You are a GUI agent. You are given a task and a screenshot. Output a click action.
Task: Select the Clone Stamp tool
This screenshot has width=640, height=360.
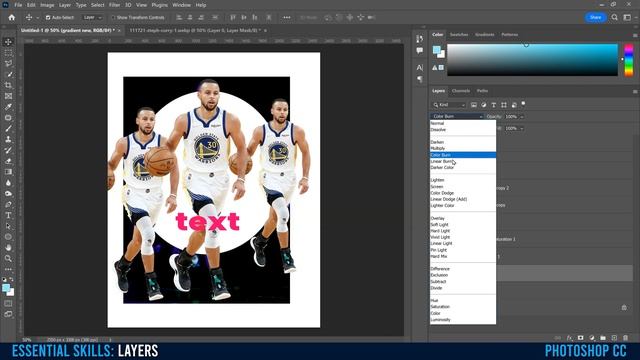point(8,139)
